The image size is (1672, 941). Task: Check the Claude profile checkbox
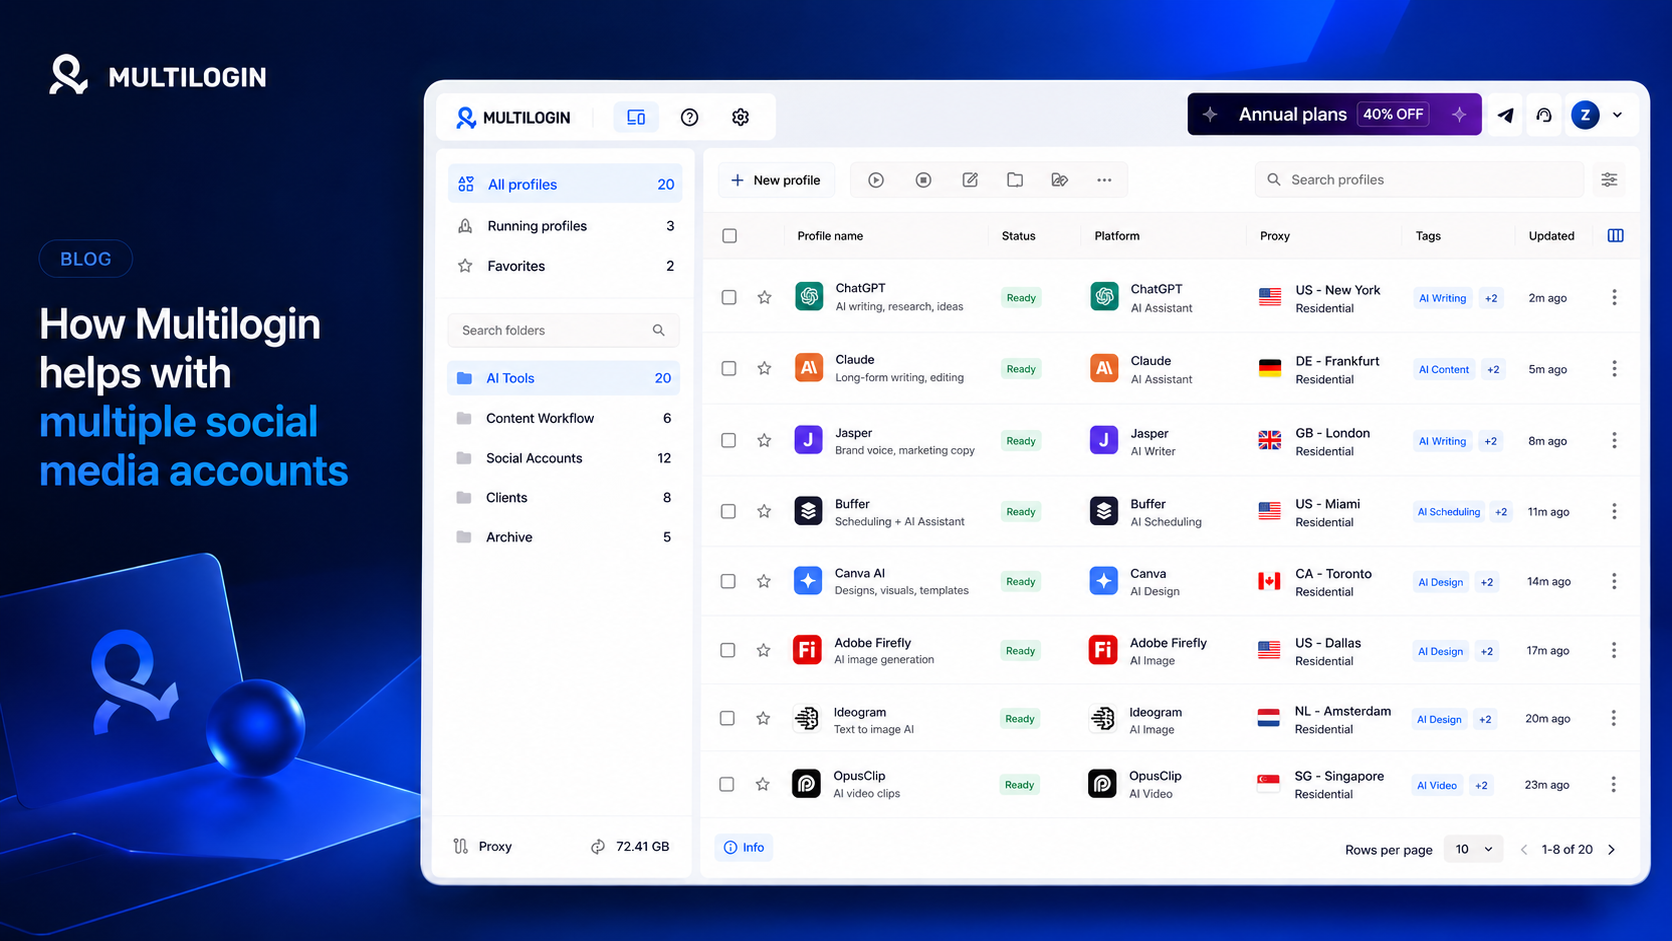(729, 368)
